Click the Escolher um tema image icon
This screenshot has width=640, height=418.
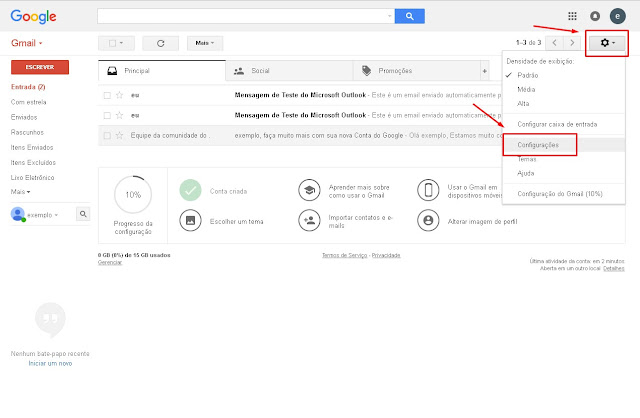pyautogui.click(x=190, y=220)
